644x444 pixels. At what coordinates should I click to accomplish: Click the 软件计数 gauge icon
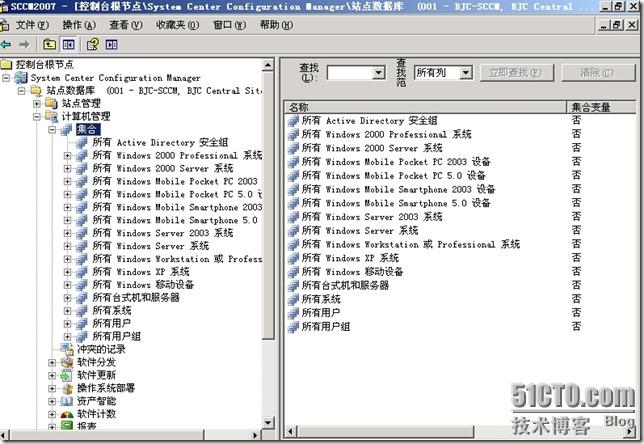click(67, 414)
